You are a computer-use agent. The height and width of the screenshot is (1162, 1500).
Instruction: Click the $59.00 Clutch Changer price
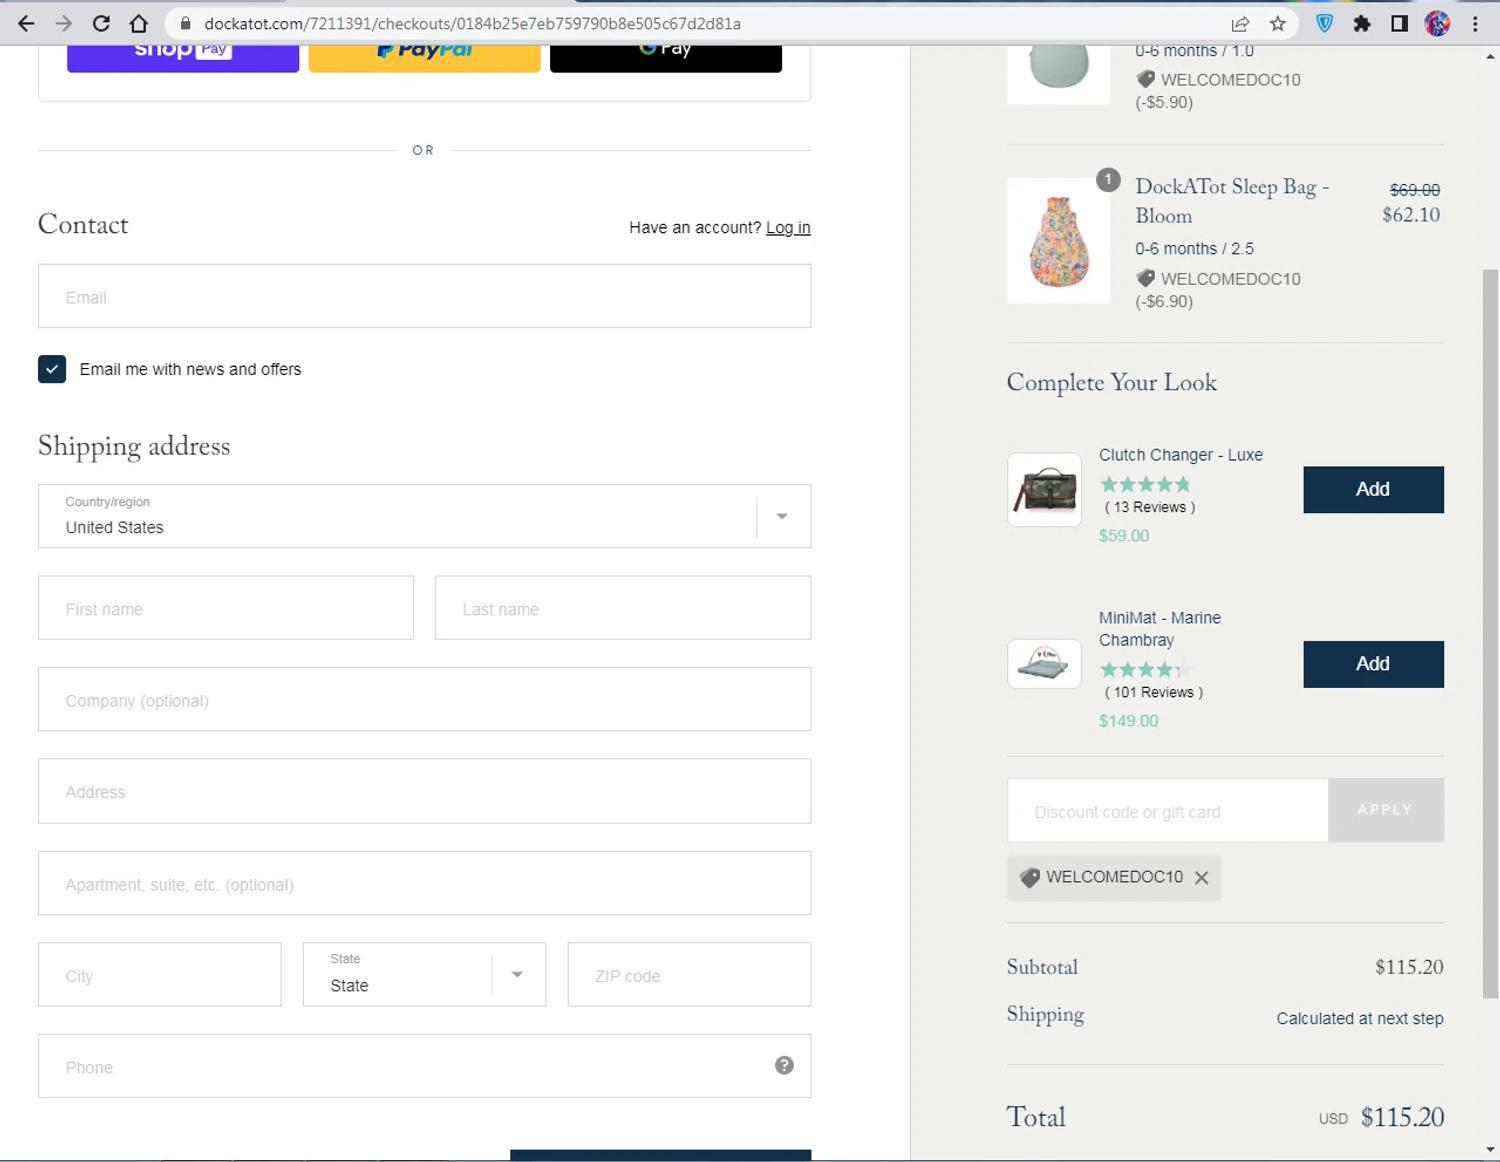coord(1124,536)
